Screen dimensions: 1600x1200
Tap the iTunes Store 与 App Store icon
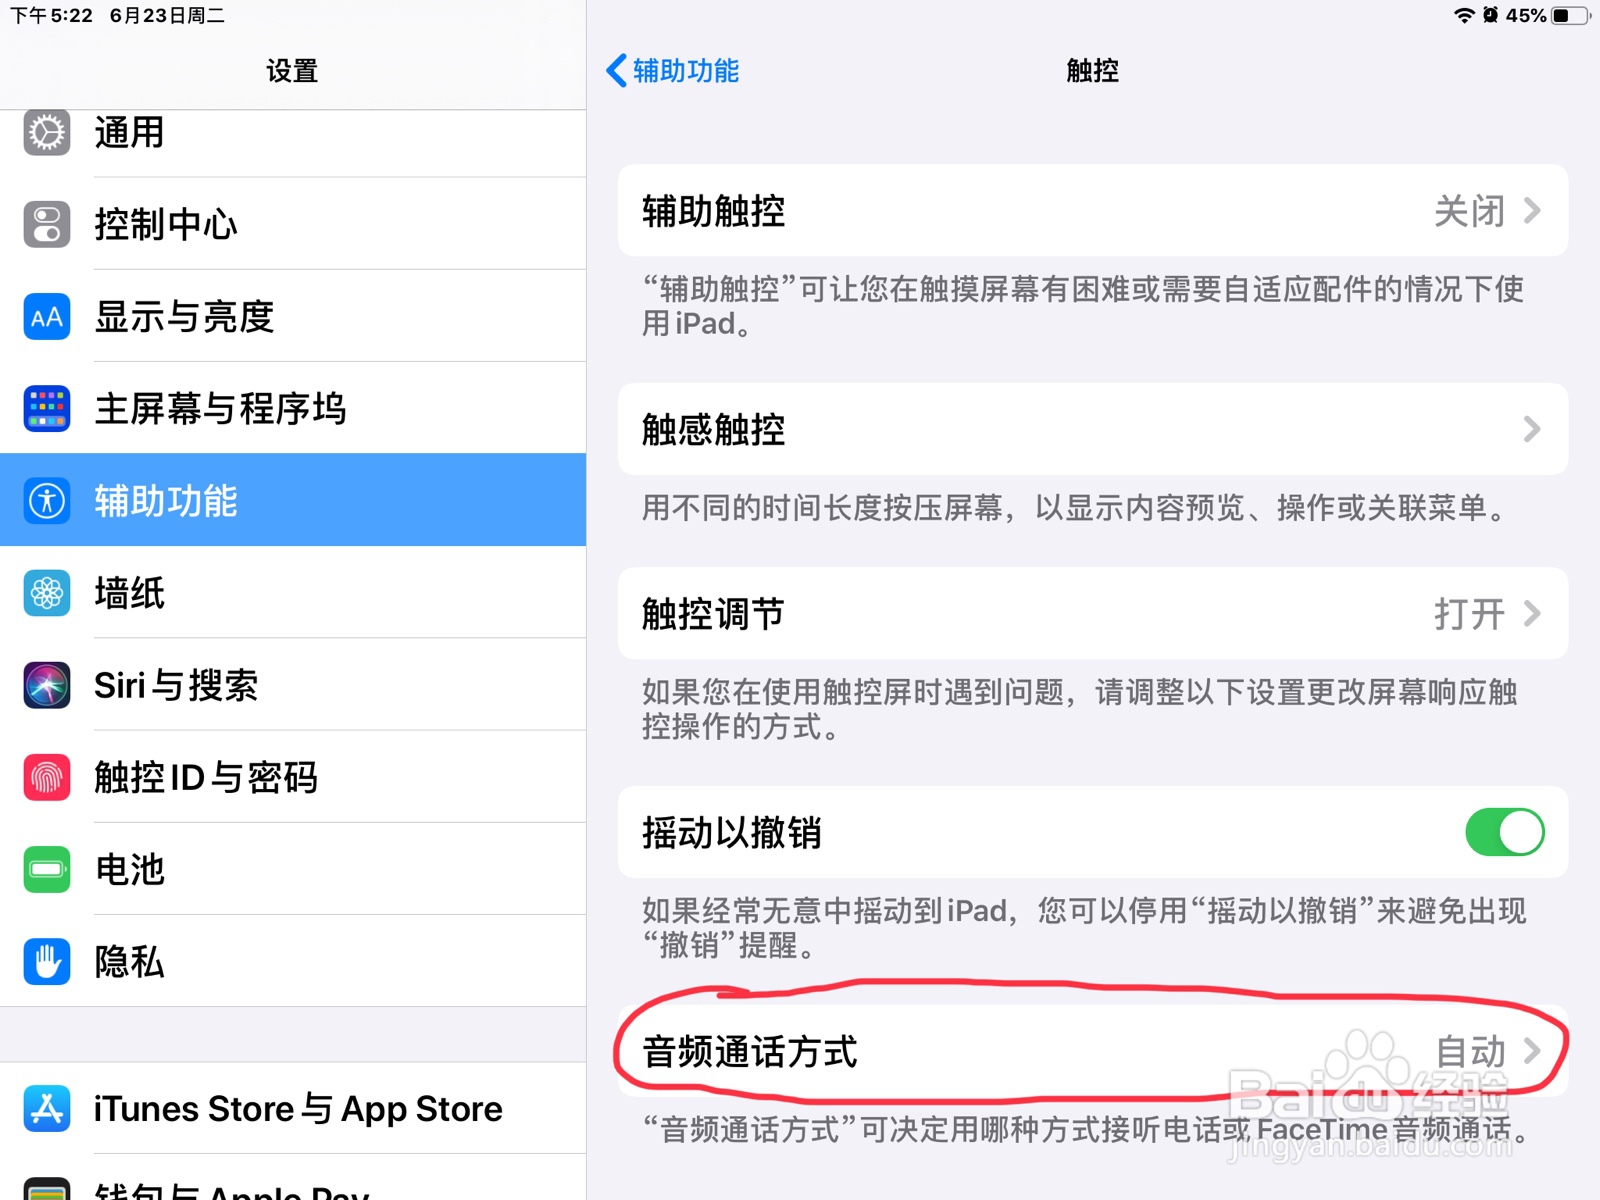[47, 1108]
